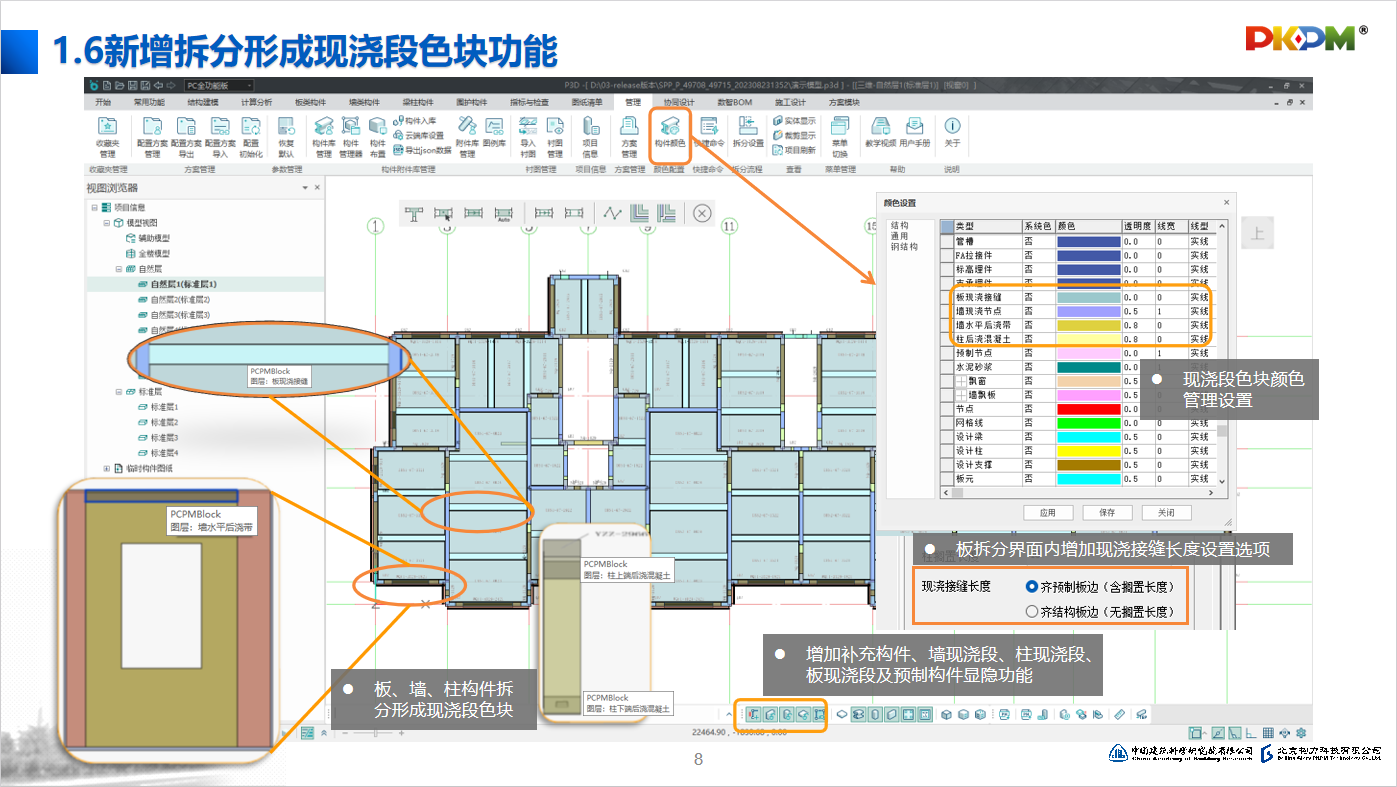Click 保存 in the 颜色设置 dialog
1397x787 pixels.
pyautogui.click(x=1107, y=512)
